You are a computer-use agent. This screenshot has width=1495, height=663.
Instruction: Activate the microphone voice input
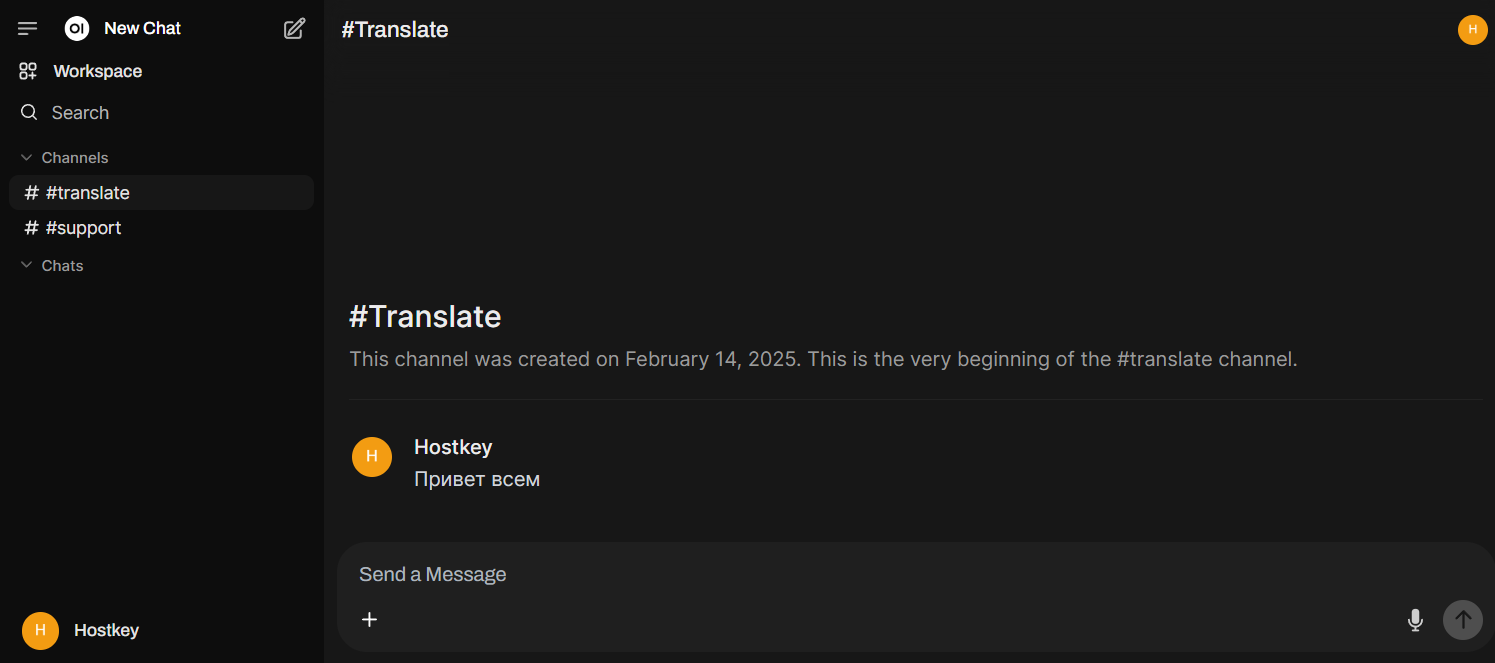click(1415, 620)
